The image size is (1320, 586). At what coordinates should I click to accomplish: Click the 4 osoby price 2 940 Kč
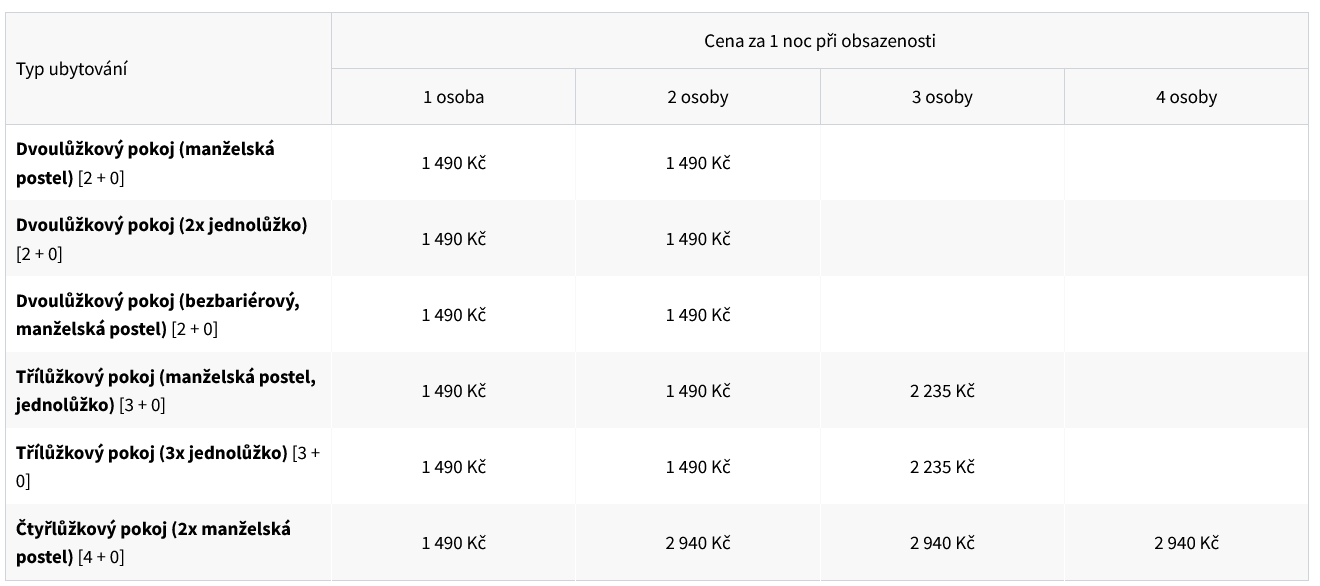1186,543
